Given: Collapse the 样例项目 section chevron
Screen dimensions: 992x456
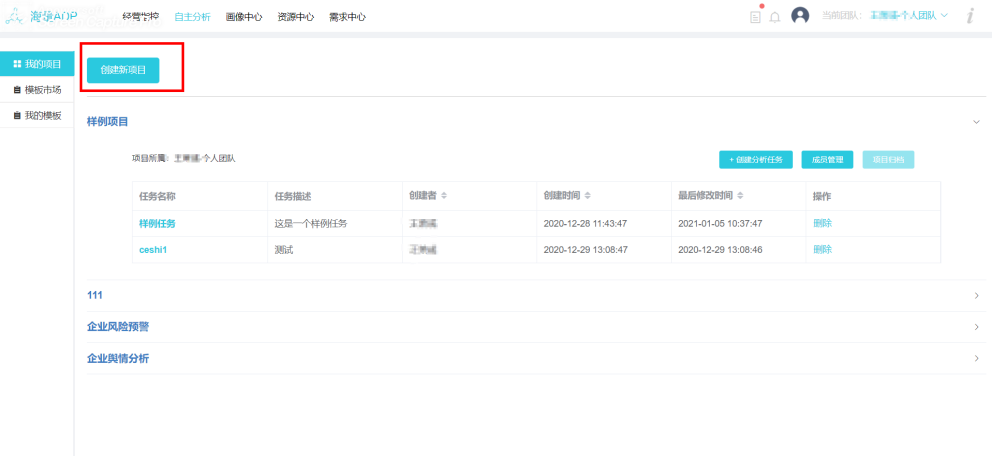Looking at the screenshot, I should tap(976, 122).
